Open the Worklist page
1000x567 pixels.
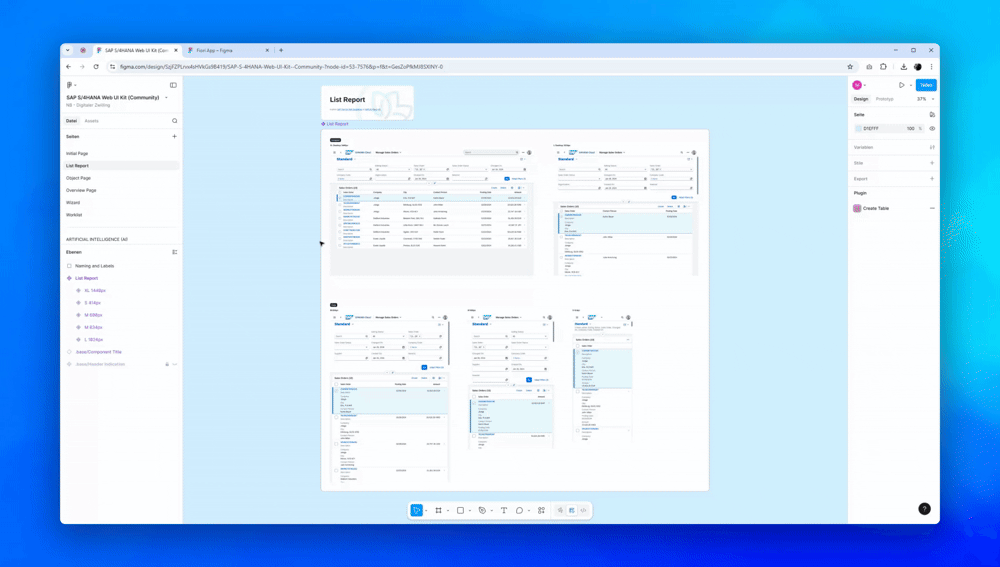[x=74, y=215]
